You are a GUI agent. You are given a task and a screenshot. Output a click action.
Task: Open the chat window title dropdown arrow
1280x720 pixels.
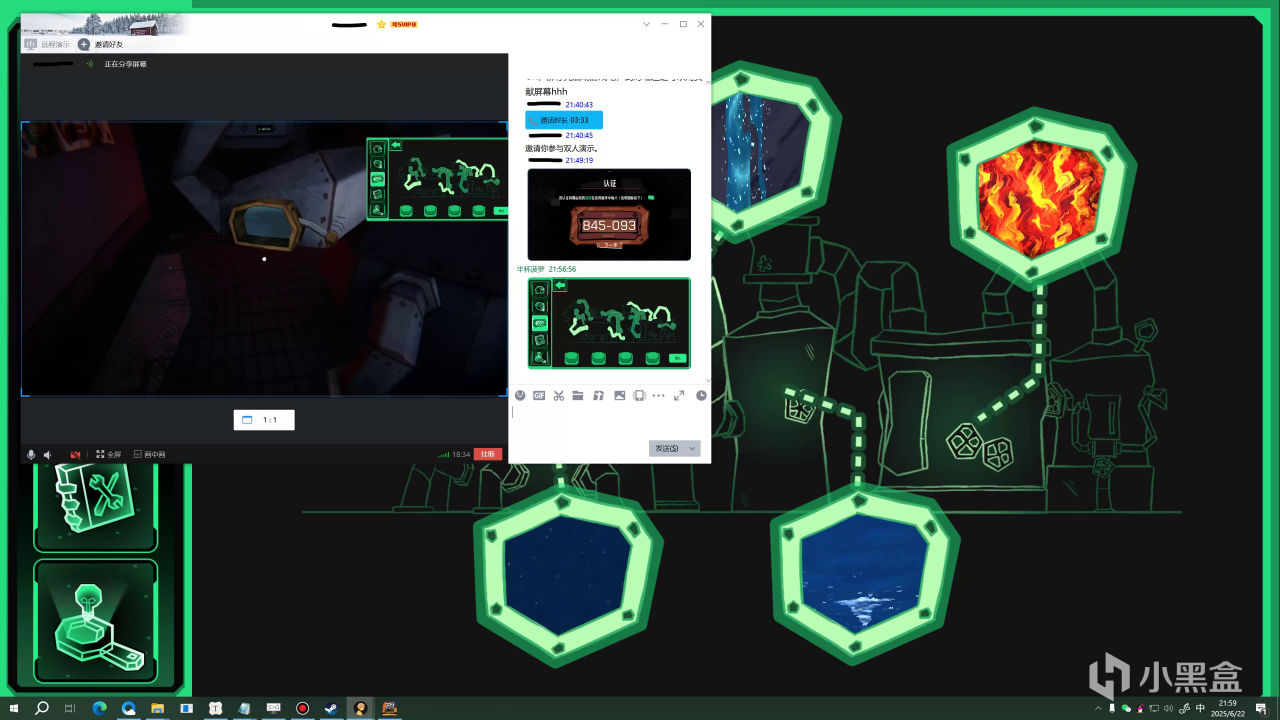point(646,24)
